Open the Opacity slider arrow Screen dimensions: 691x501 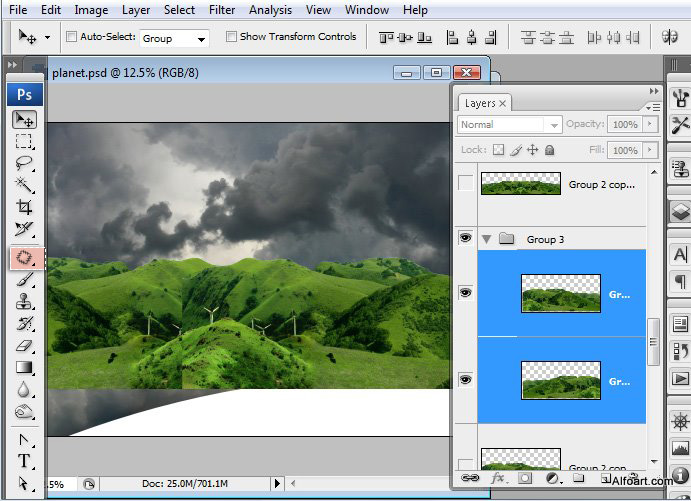coord(651,124)
